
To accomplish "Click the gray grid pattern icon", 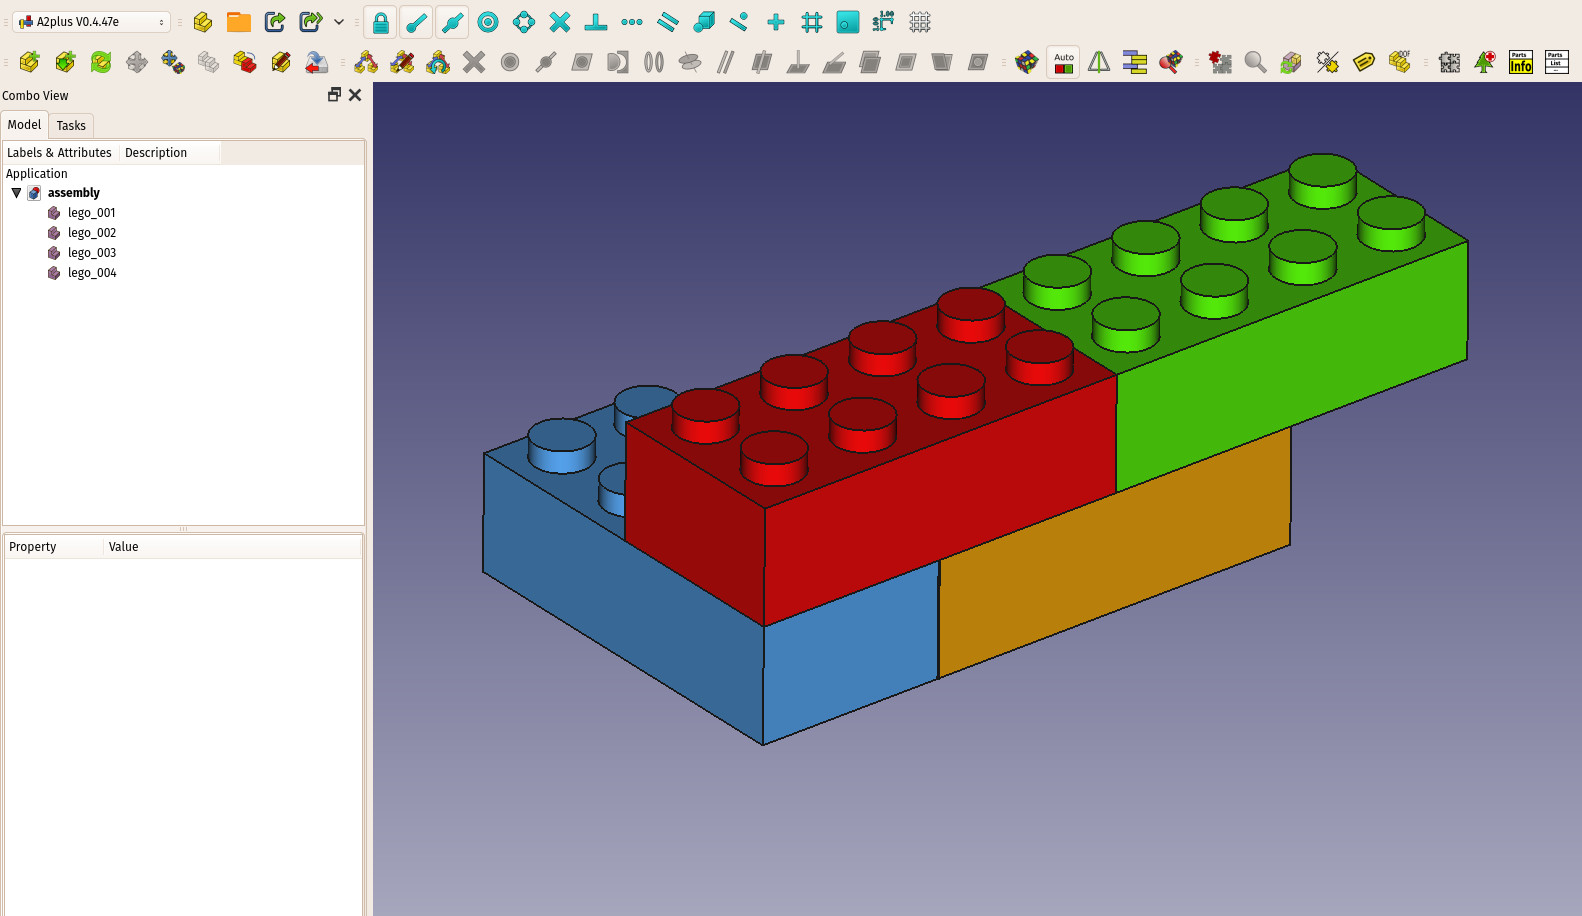I will 920,22.
